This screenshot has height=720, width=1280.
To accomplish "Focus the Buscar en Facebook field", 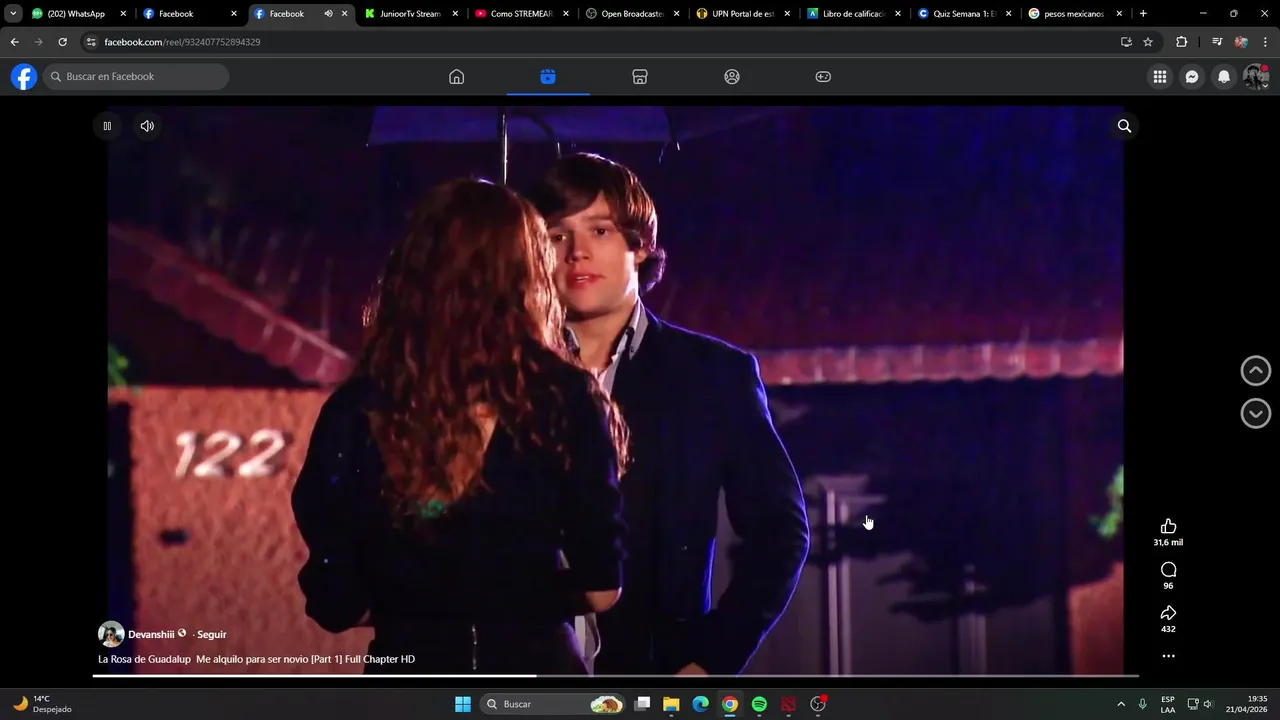I will click(136, 77).
